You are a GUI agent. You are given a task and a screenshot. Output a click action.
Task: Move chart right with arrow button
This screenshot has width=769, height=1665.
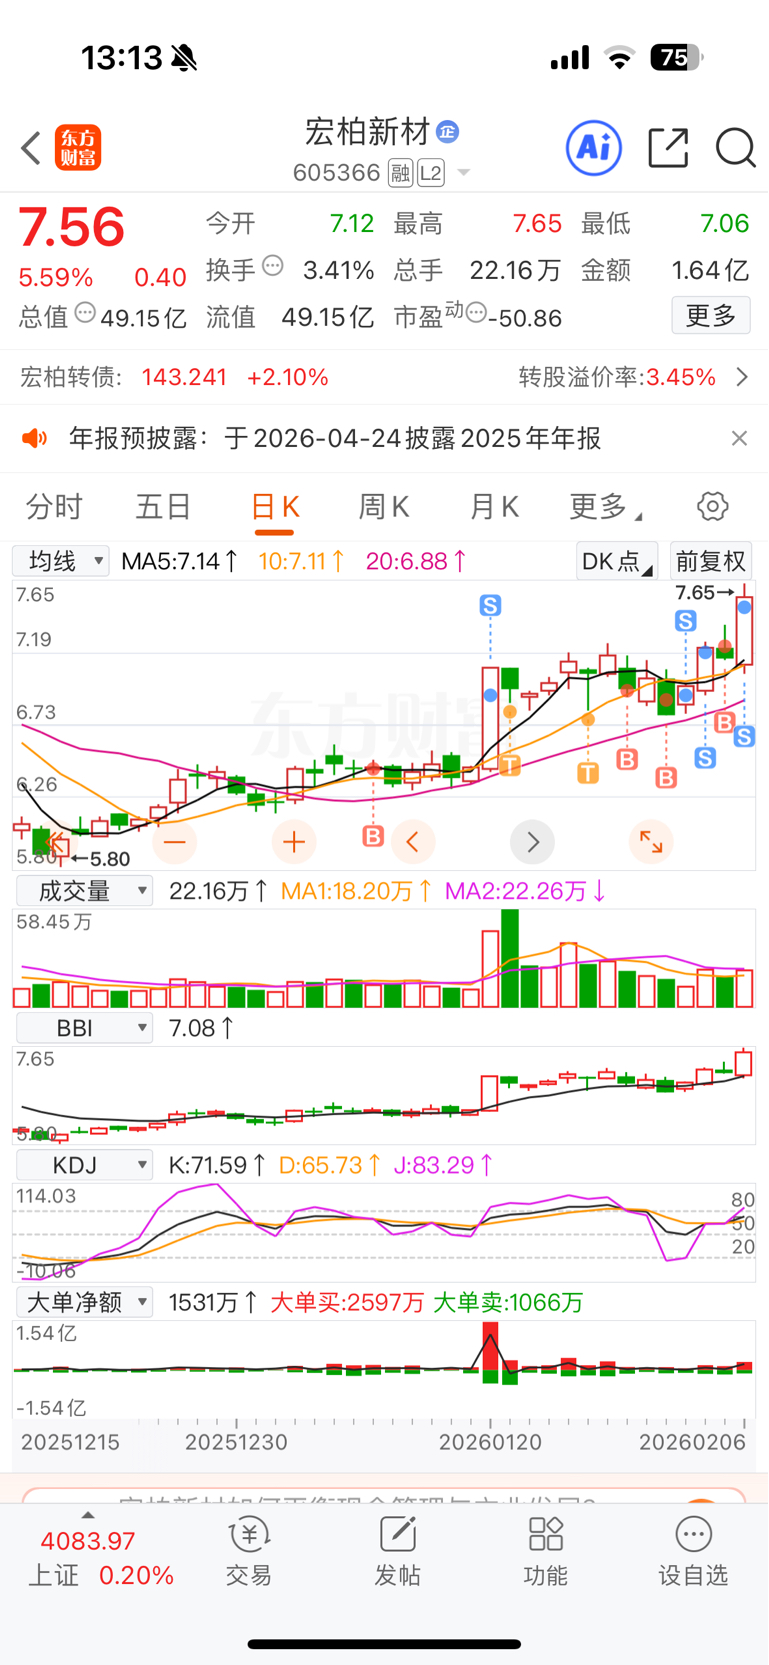[x=532, y=842]
